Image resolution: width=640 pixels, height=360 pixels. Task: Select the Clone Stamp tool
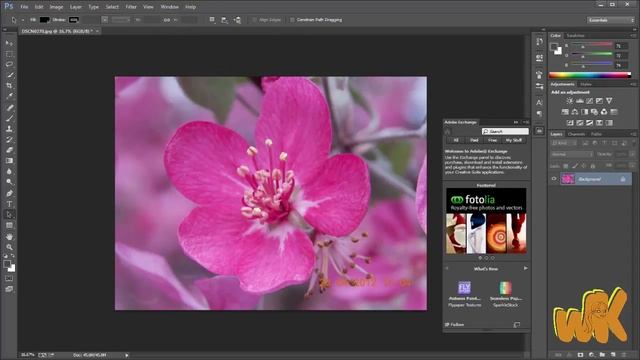click(x=9, y=129)
